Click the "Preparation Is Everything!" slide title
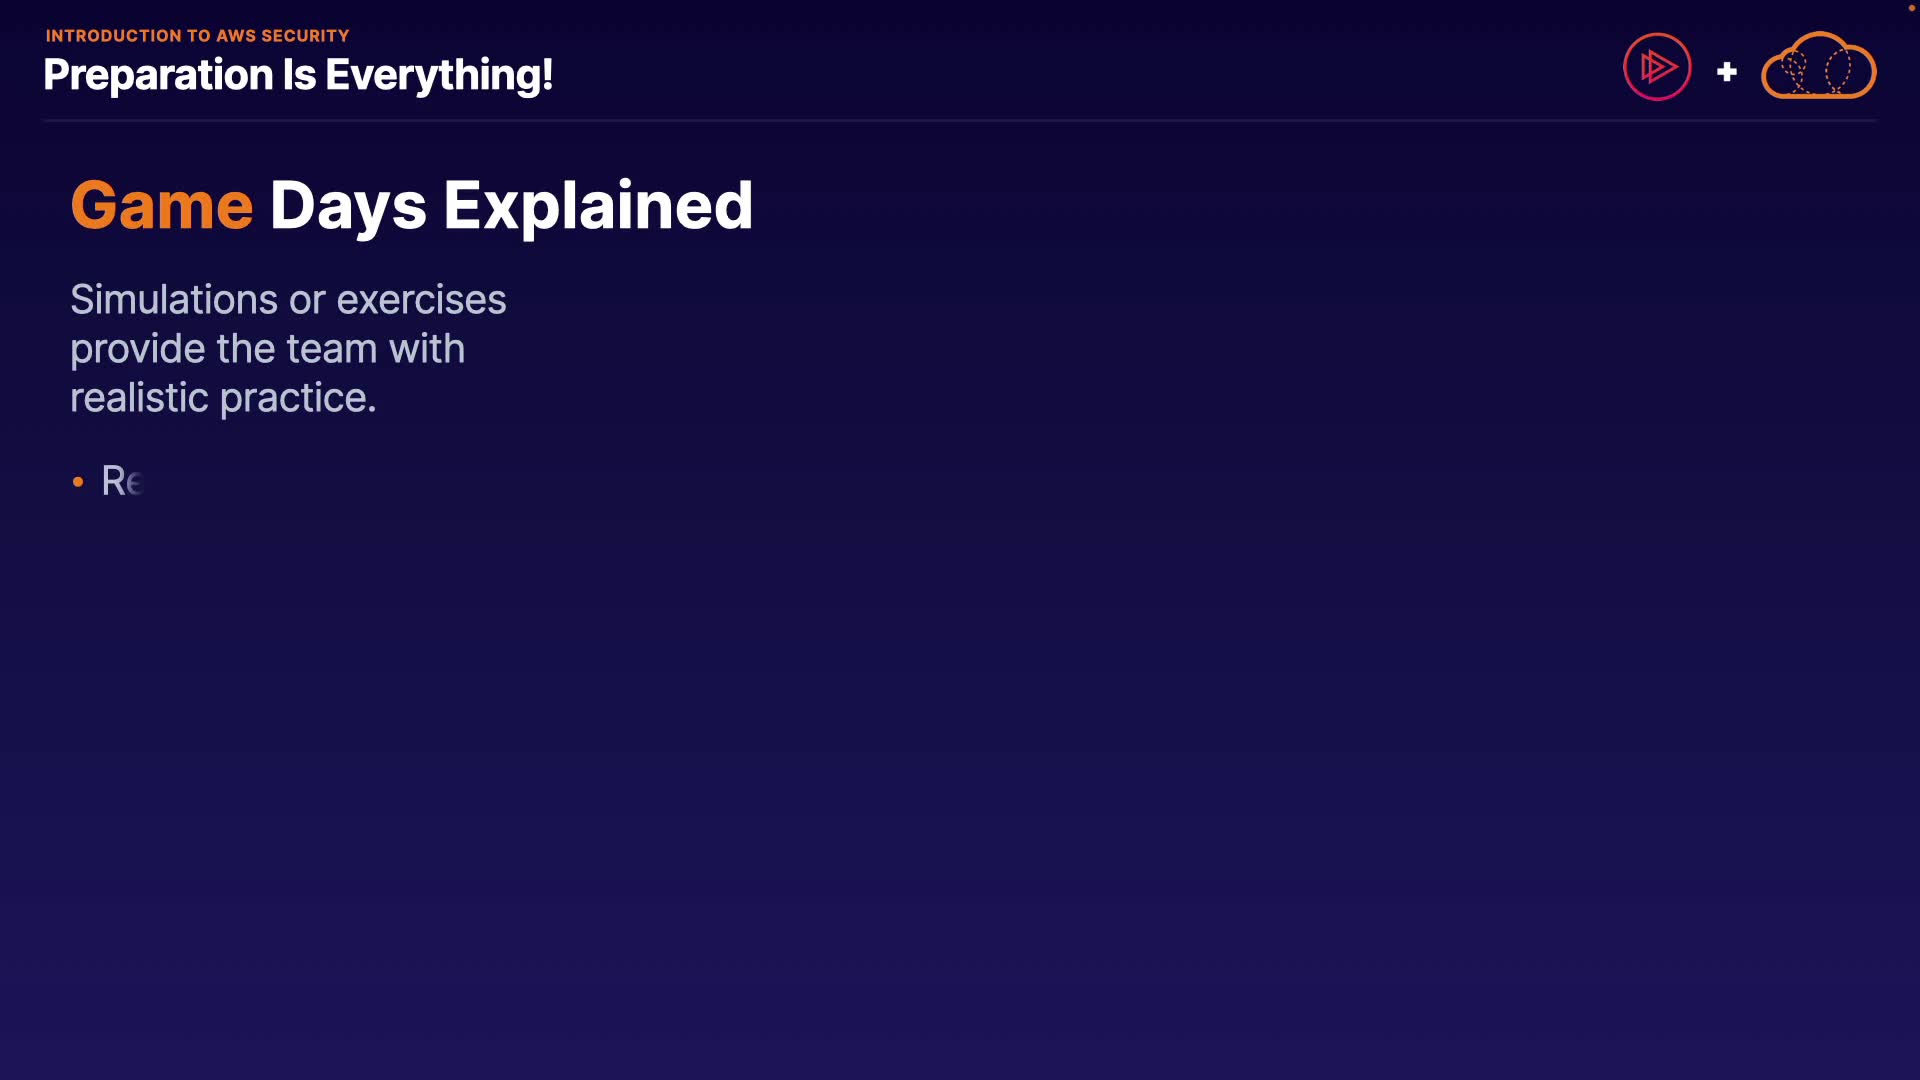The height and width of the screenshot is (1080, 1920). [x=298, y=75]
